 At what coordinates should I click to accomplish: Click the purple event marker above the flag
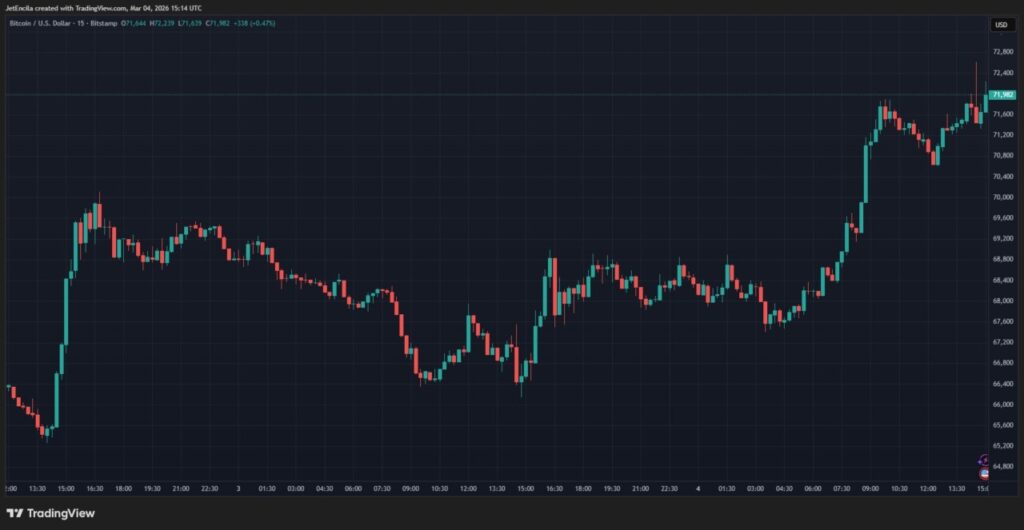tap(984, 459)
